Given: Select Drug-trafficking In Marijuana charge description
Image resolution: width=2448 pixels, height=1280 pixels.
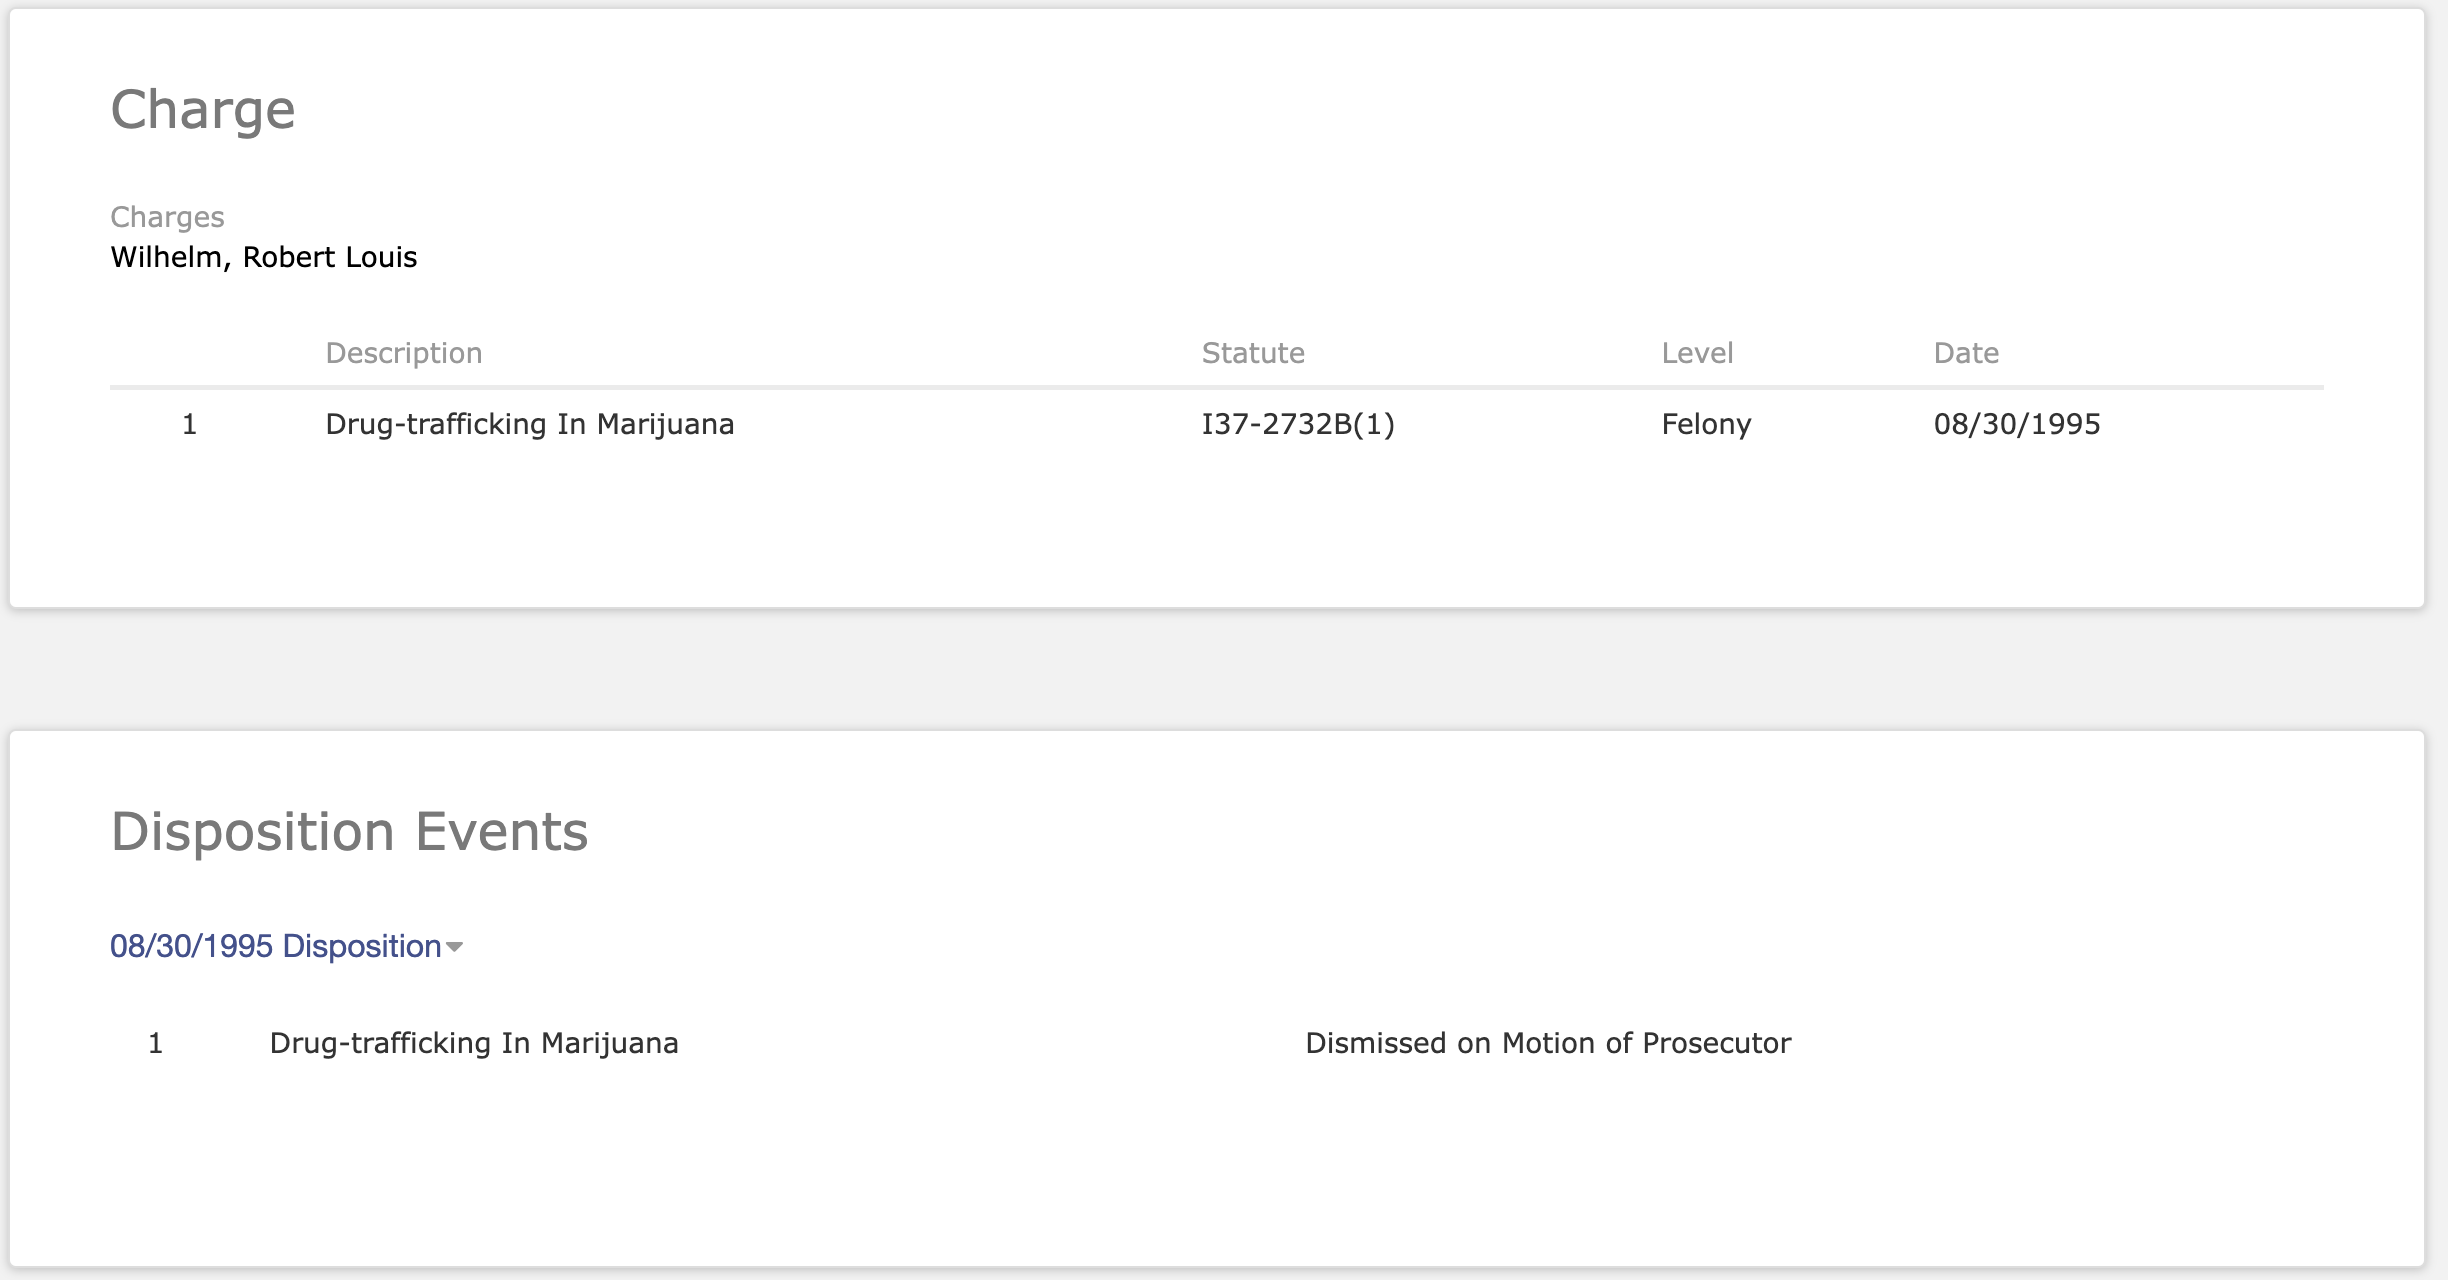Looking at the screenshot, I should [530, 424].
